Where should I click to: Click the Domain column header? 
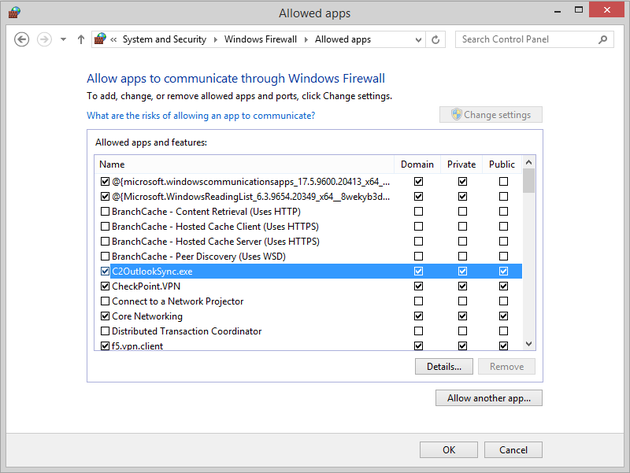(x=417, y=164)
